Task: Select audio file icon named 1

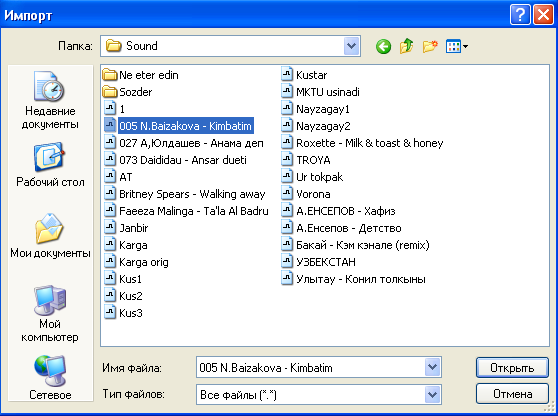Action: point(110,109)
